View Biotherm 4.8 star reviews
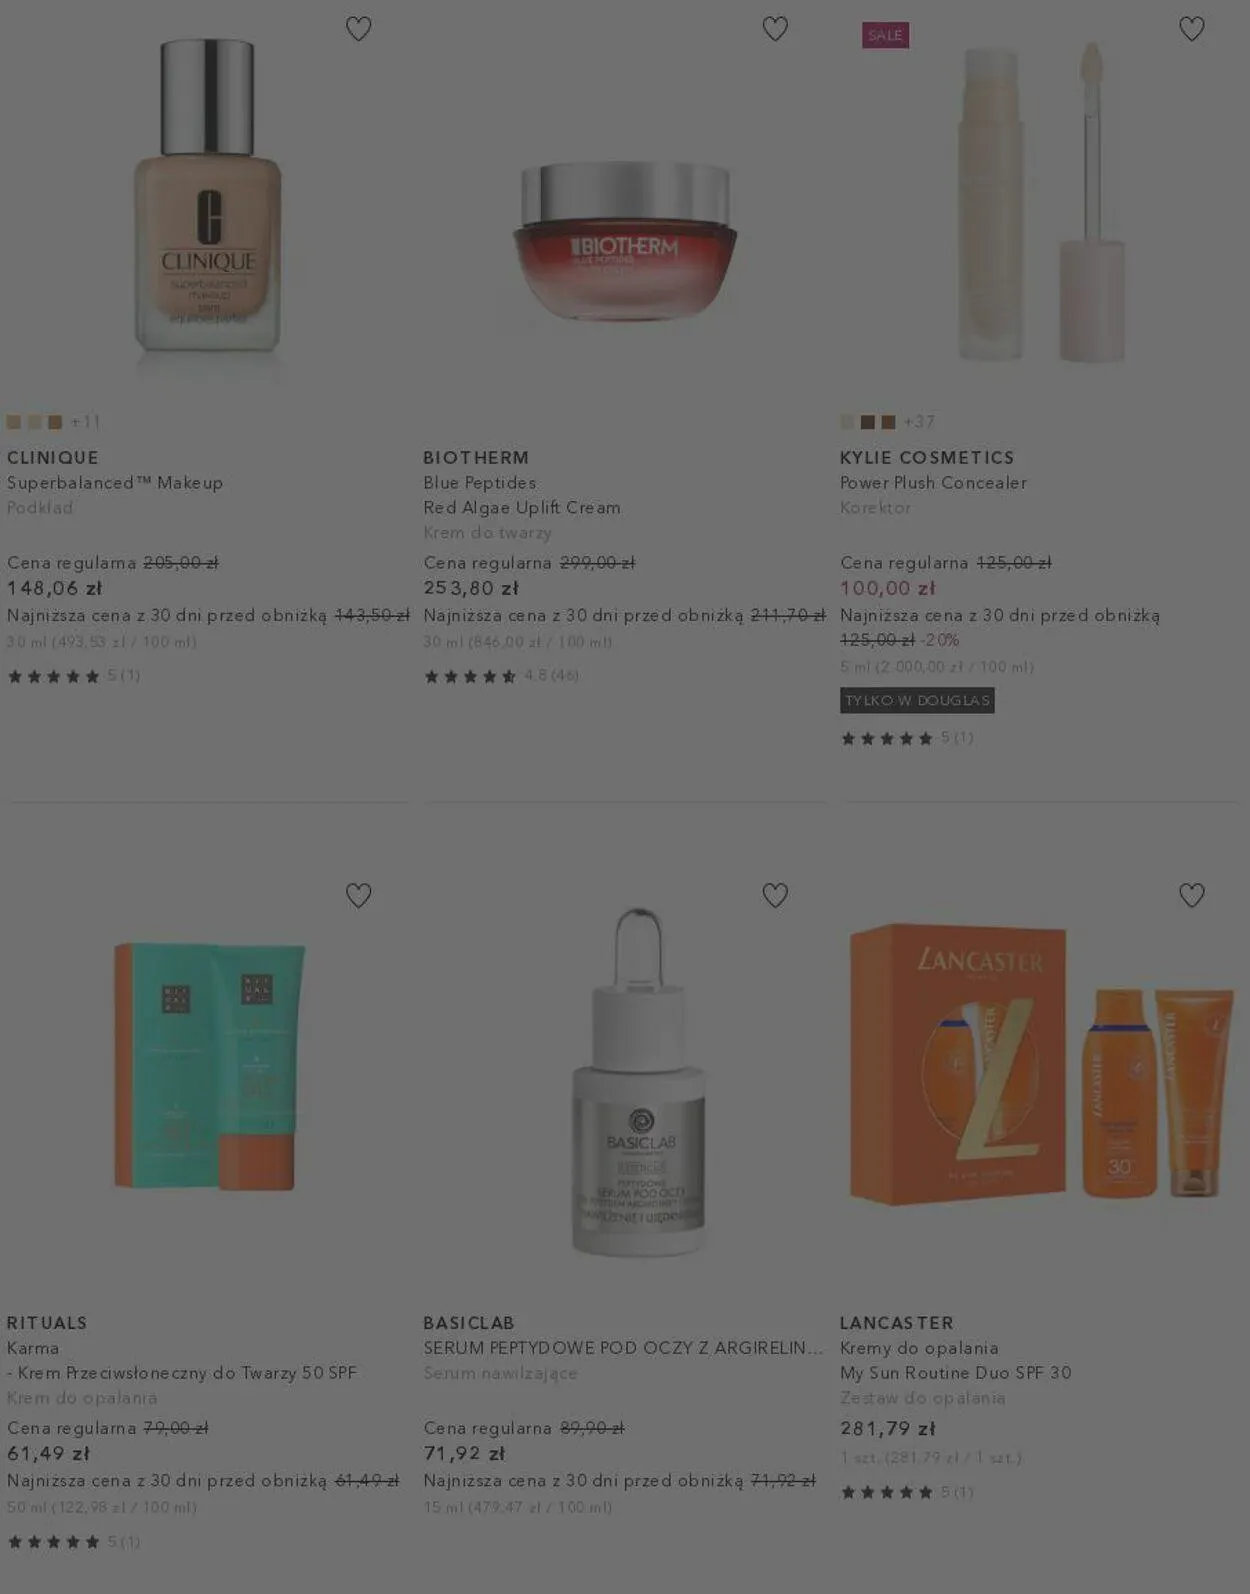 (502, 676)
